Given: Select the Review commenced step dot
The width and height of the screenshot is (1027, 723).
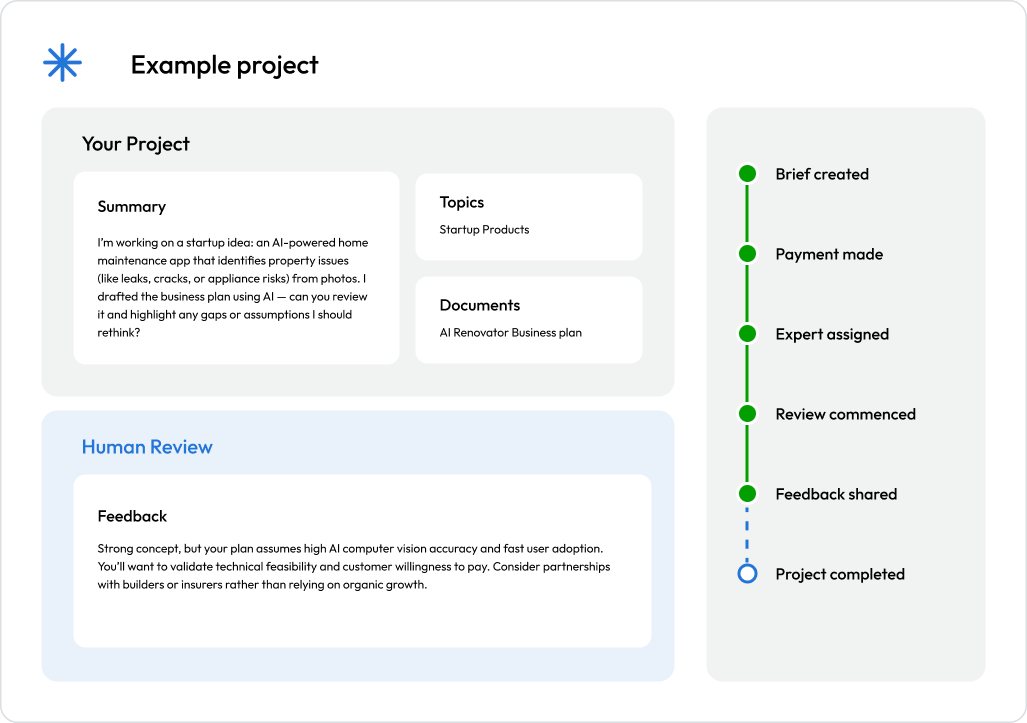Looking at the screenshot, I should click(746, 414).
